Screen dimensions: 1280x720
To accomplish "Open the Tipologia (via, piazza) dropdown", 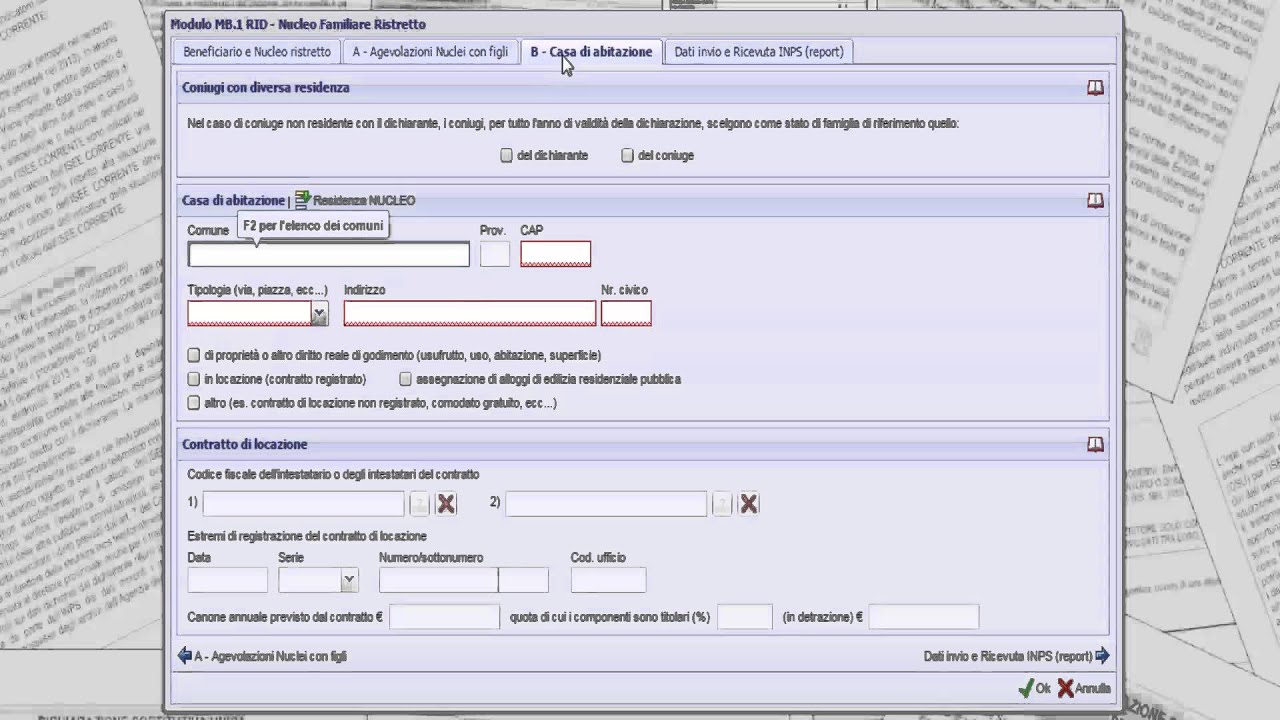I will click(x=319, y=314).
